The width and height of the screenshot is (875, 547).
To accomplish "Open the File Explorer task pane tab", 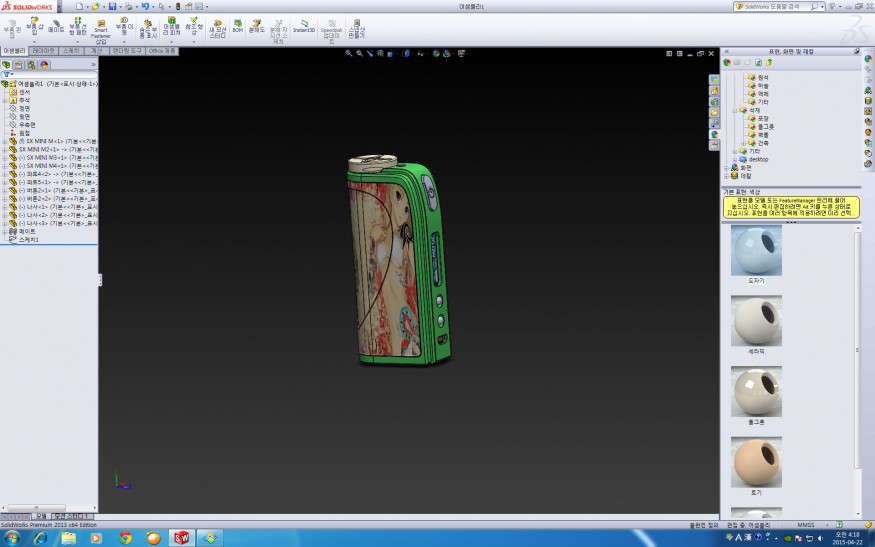I will pyautogui.click(x=714, y=113).
